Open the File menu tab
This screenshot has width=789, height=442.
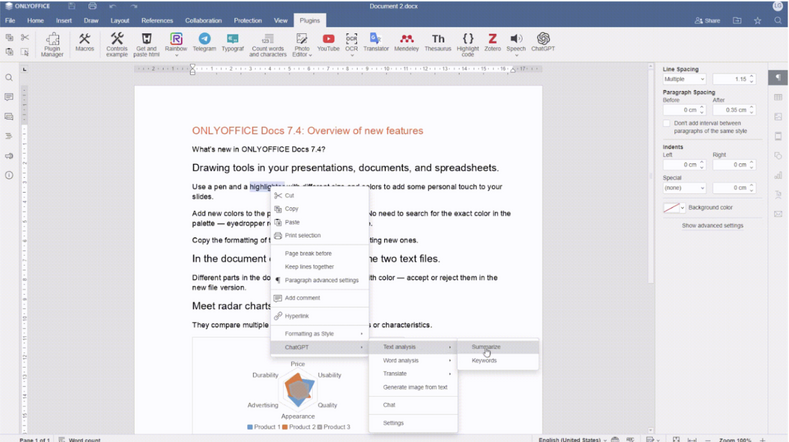(10, 21)
